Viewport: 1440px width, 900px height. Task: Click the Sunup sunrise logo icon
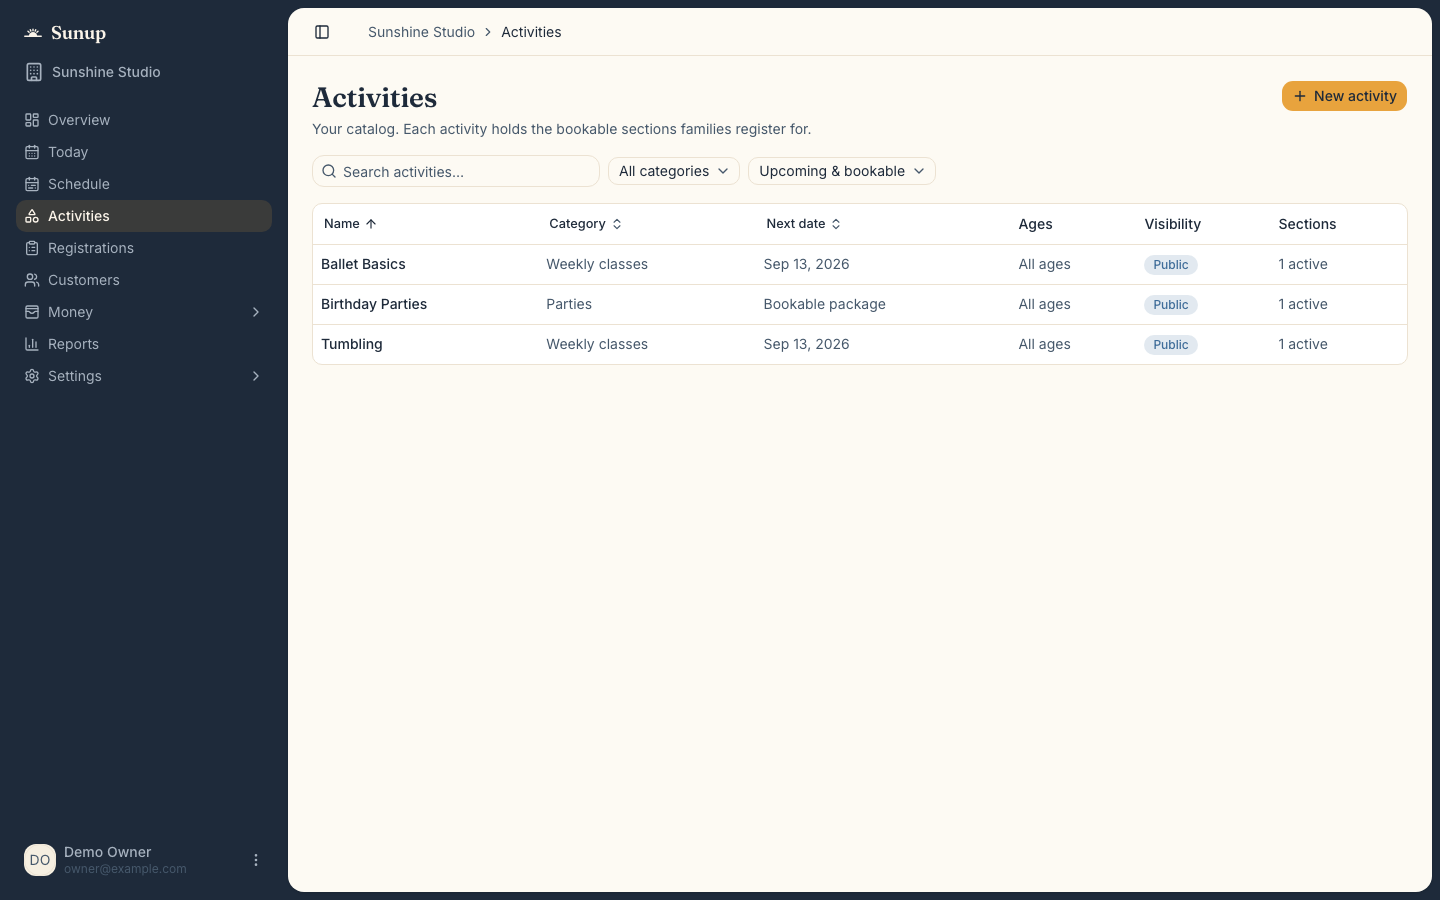pyautogui.click(x=33, y=33)
